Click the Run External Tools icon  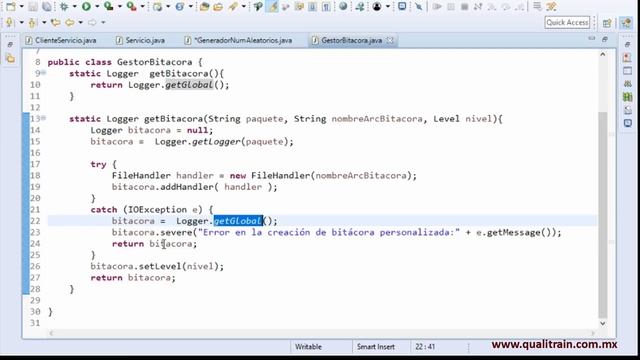click(131, 6)
